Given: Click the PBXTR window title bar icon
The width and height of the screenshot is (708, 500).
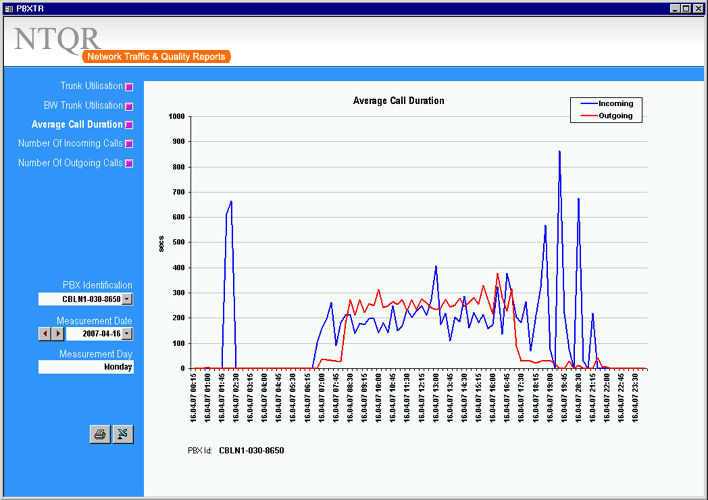Looking at the screenshot, I should click(x=8, y=7).
